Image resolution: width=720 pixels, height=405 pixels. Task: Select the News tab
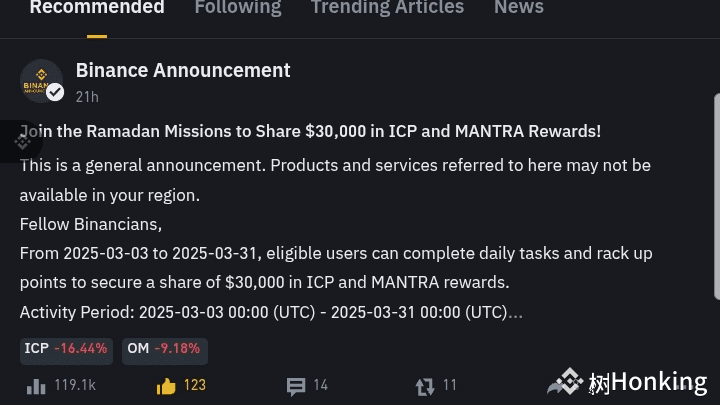click(518, 8)
